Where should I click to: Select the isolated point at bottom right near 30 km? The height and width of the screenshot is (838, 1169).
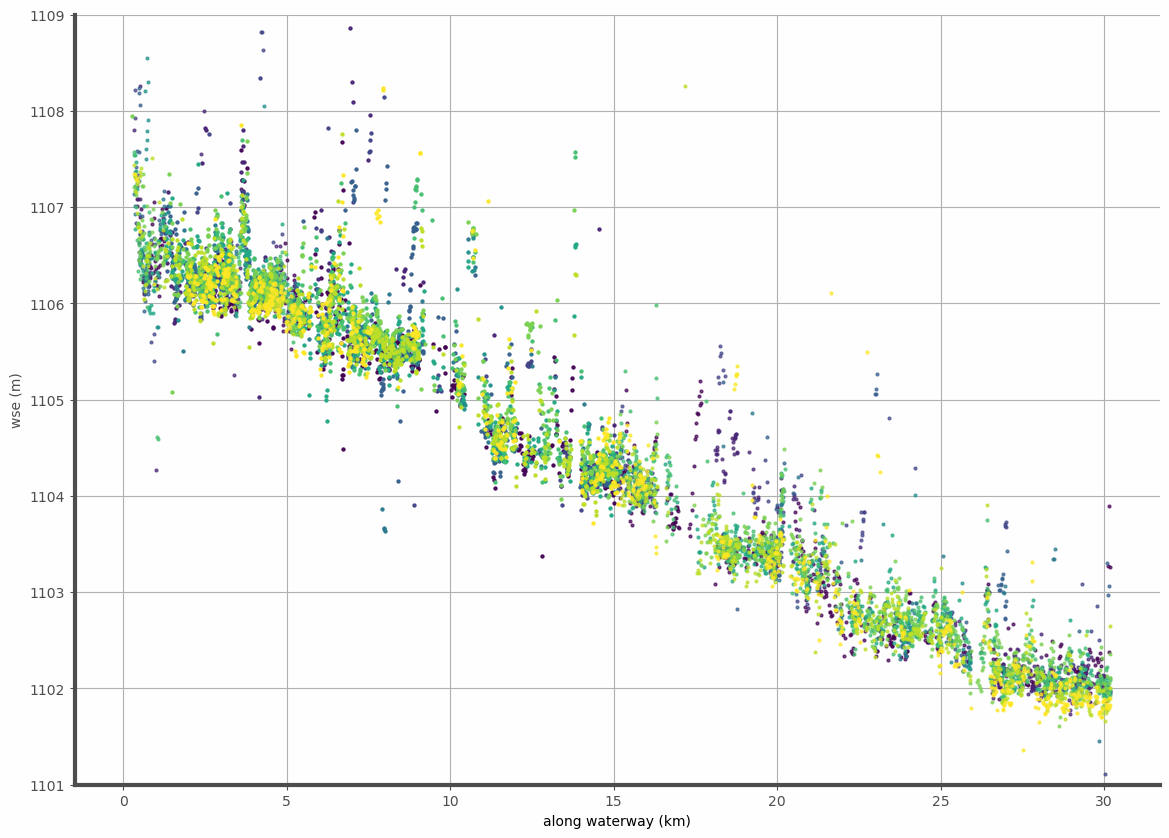1107,772
